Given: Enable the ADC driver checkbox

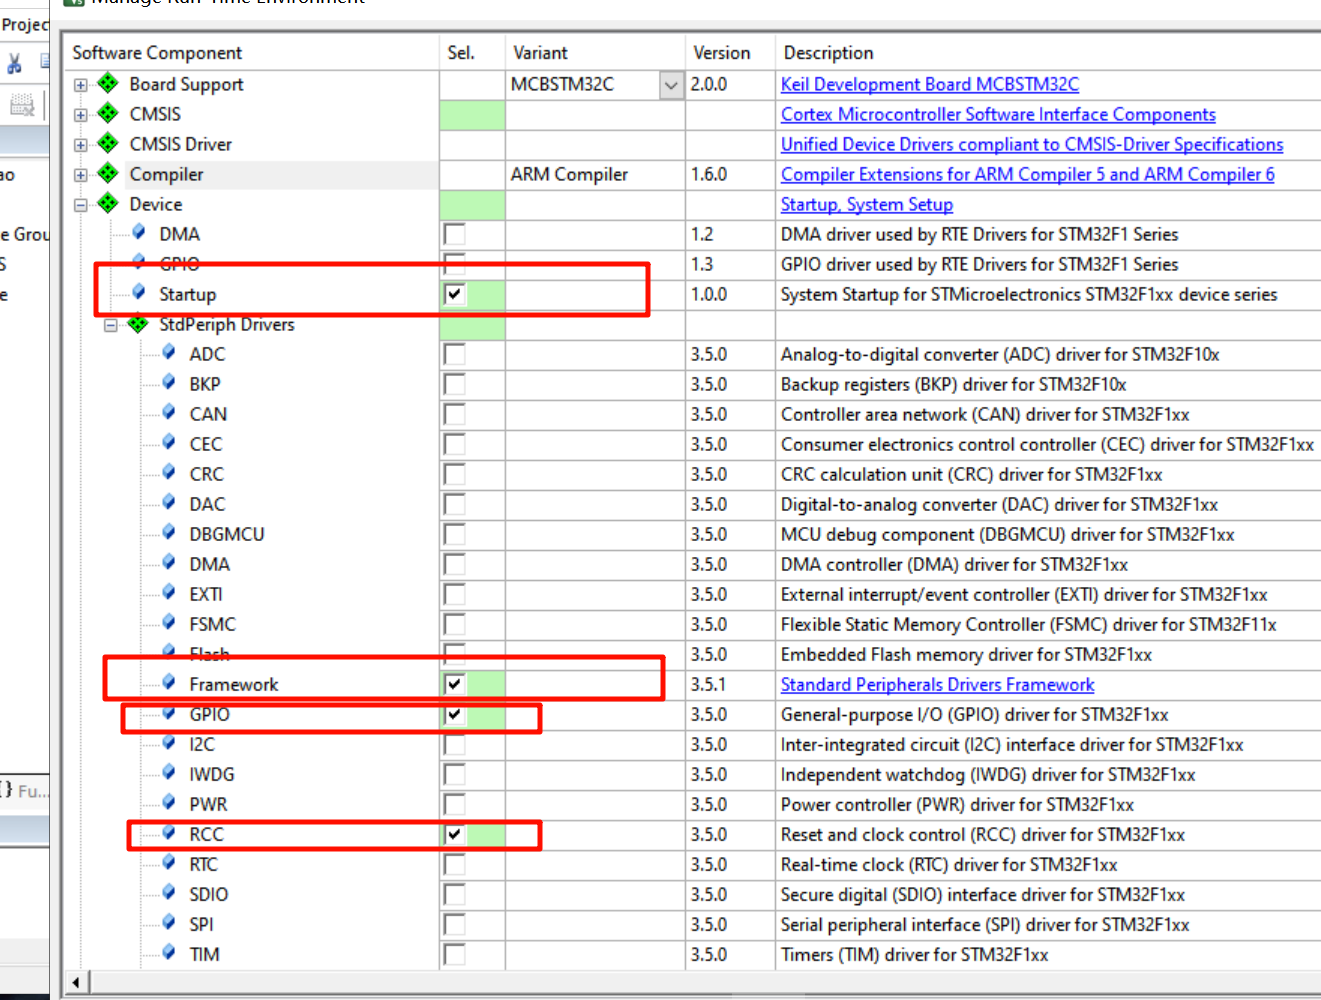Looking at the screenshot, I should pos(454,354).
